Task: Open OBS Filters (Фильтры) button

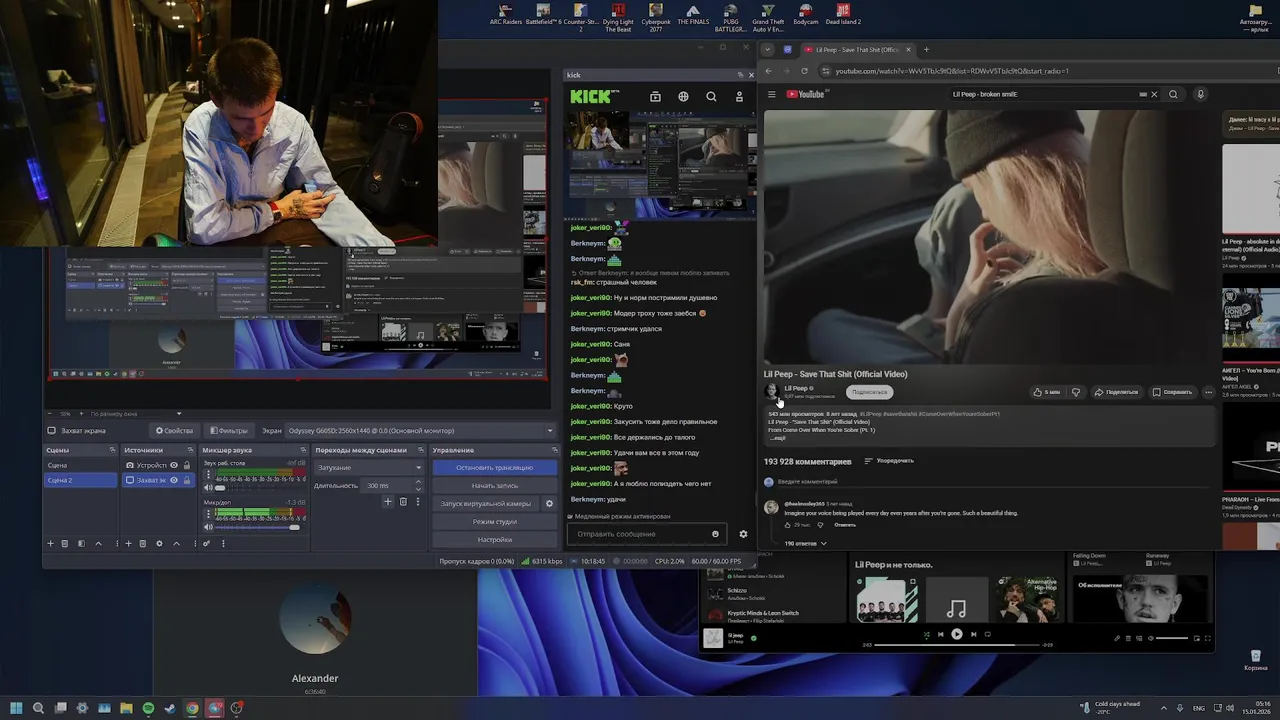Action: [229, 431]
